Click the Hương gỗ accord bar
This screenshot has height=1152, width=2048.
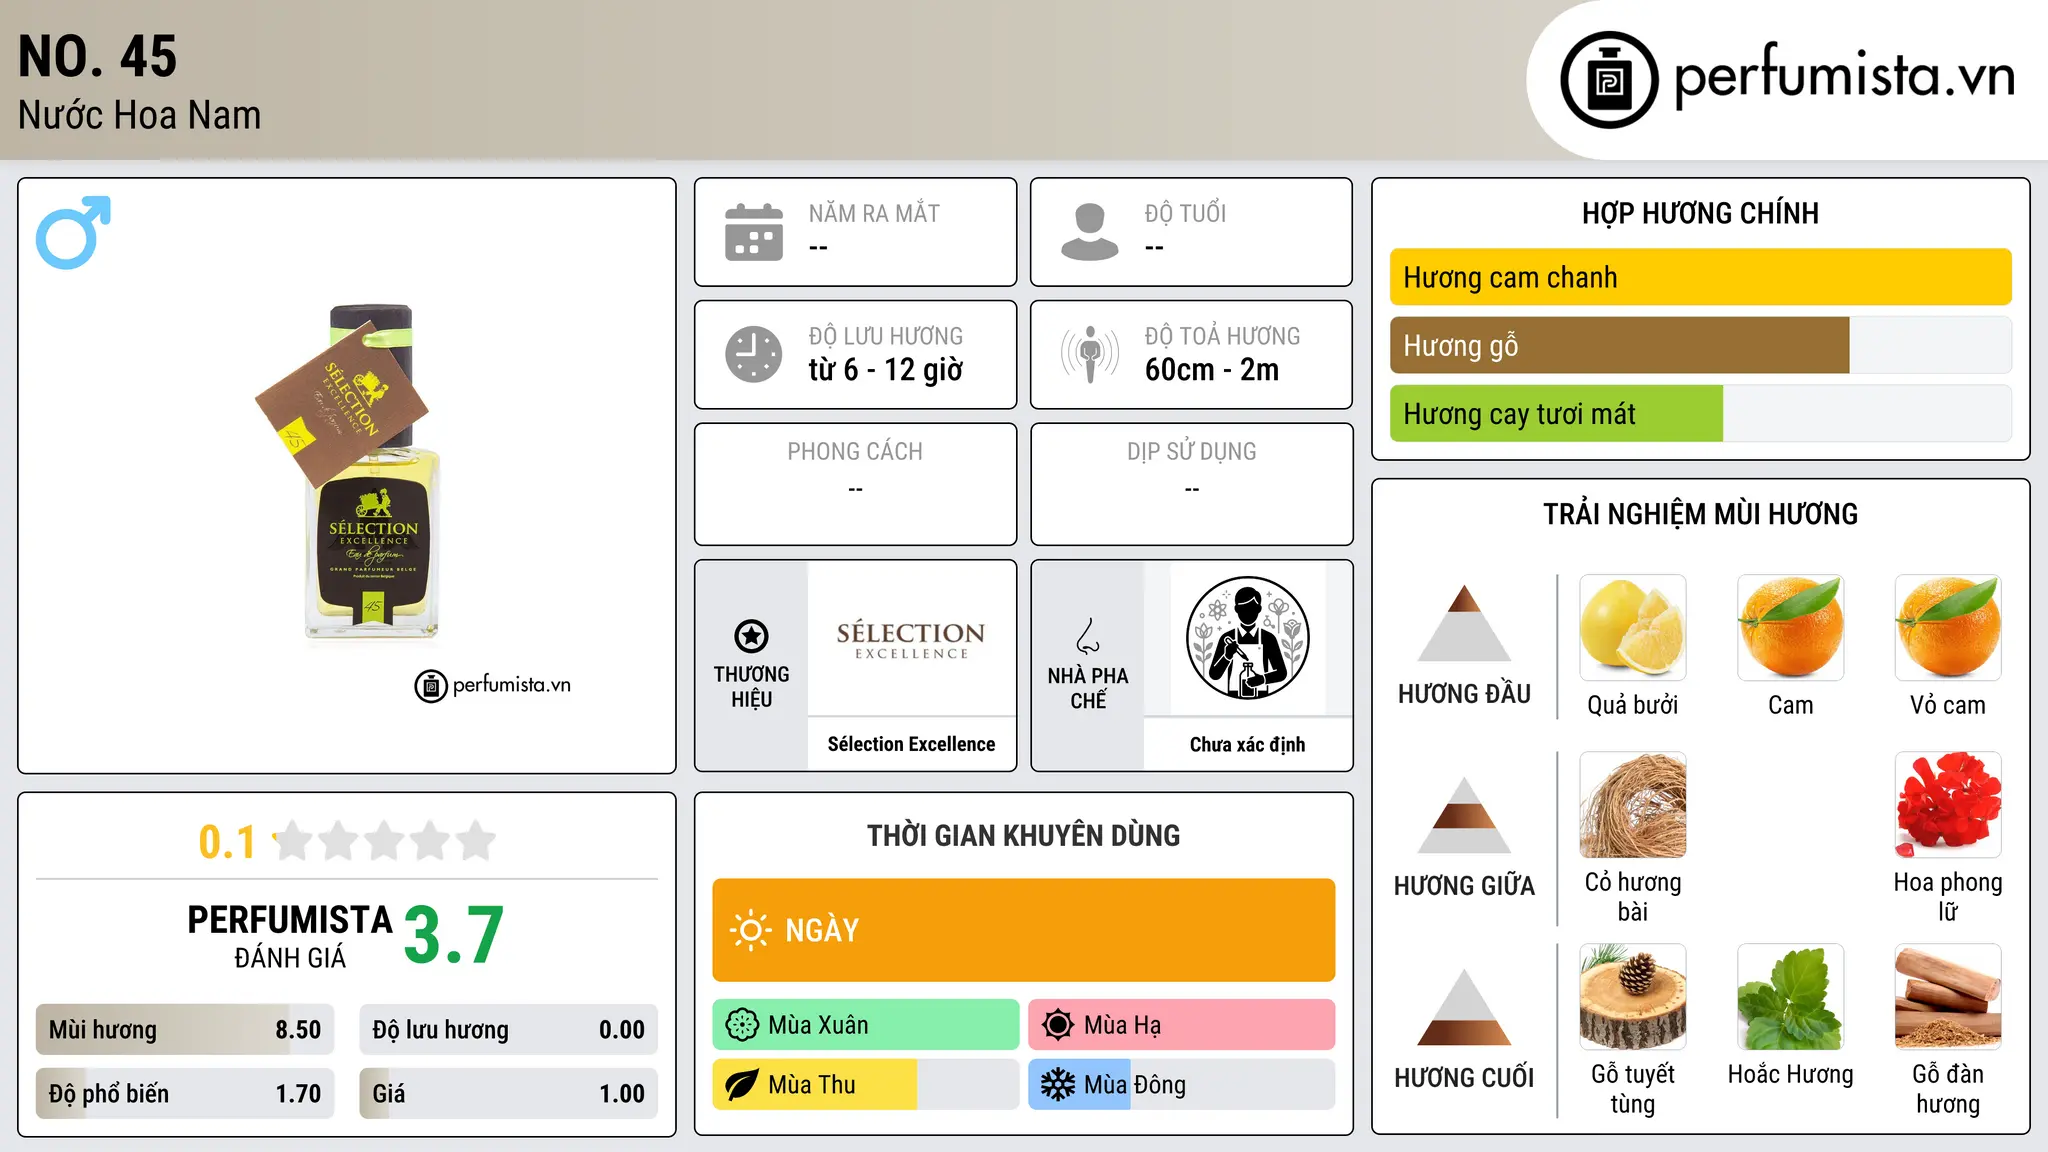pyautogui.click(x=1700, y=345)
